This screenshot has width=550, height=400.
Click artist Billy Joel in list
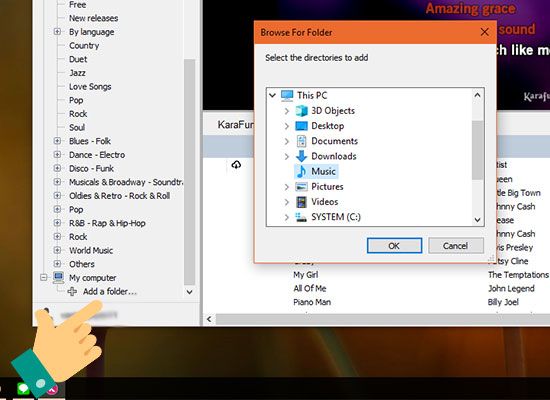(503, 302)
